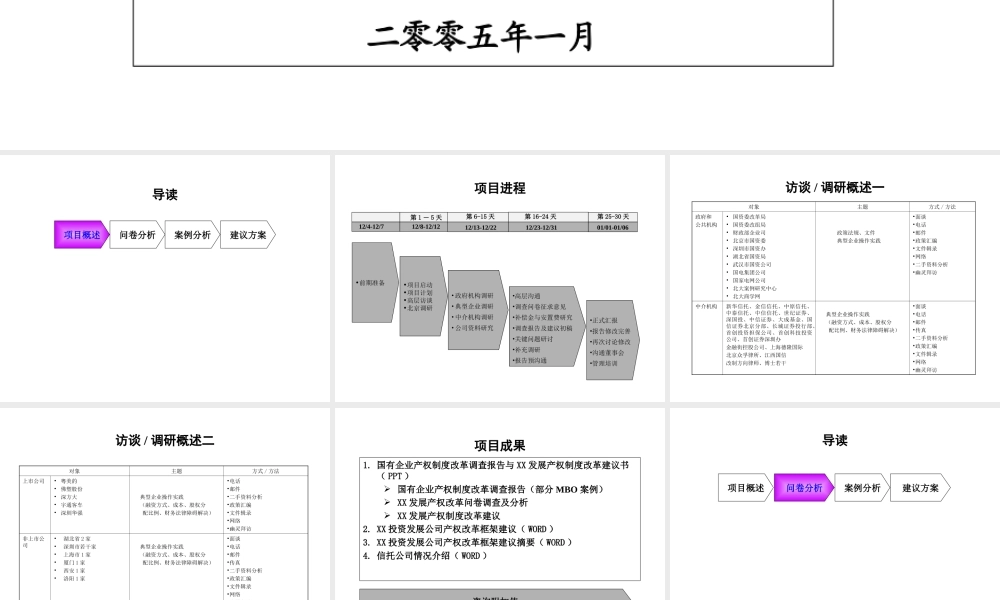The image size is (1000, 600).
Task: Select the pink 问卷分析 chevron on the bottom 导读 slide
Action: tap(802, 488)
